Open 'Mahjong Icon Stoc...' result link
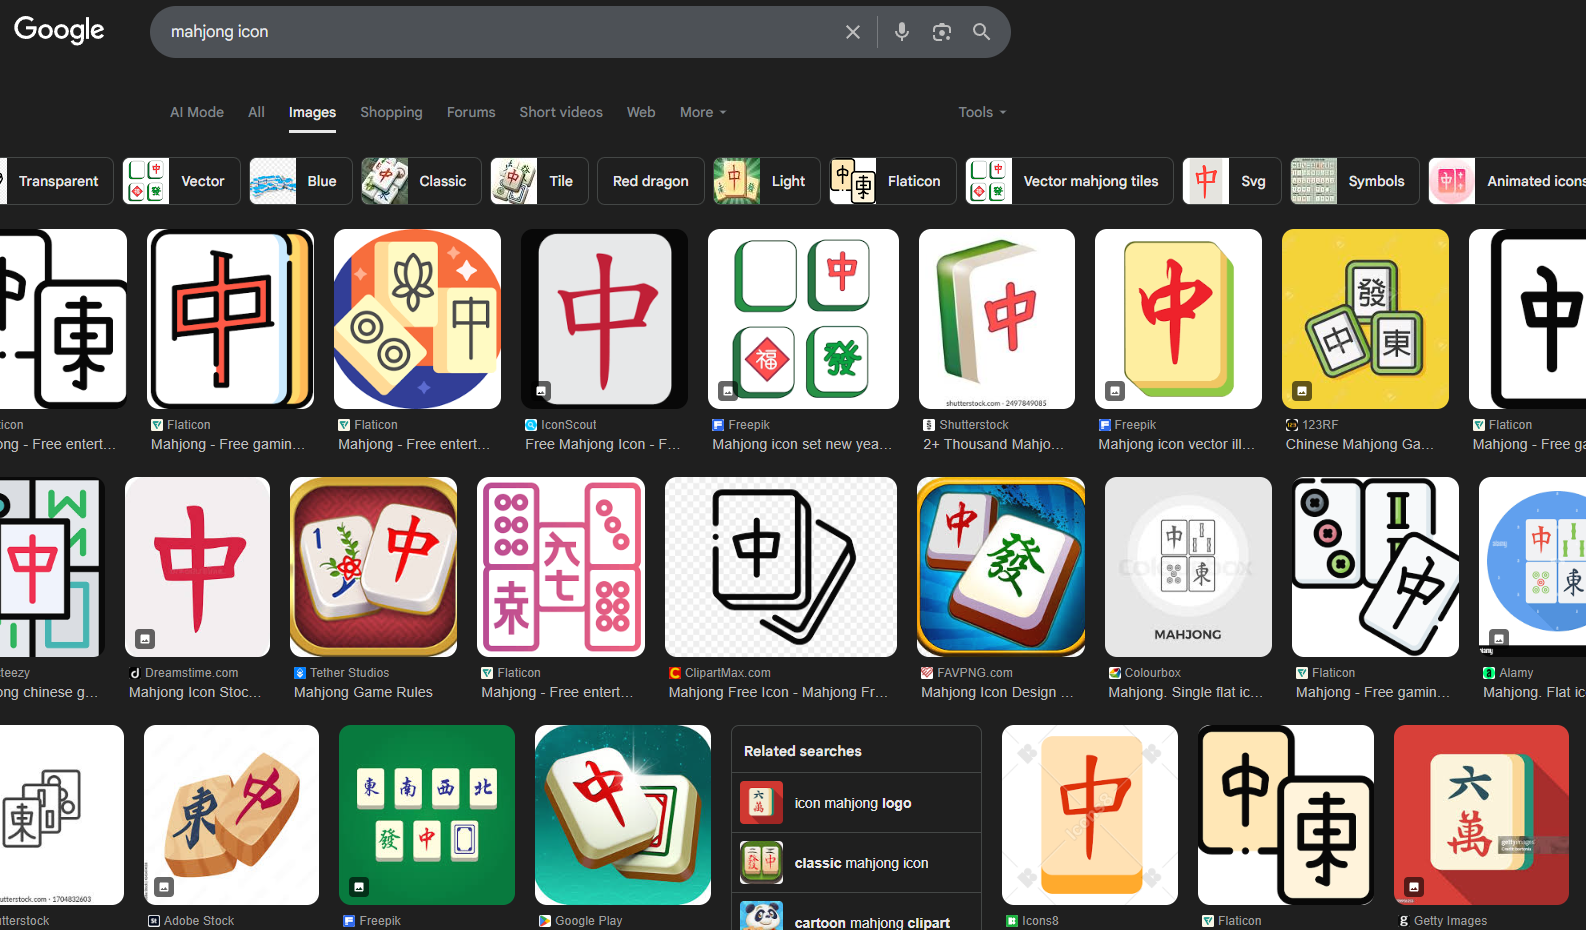The image size is (1586, 930). [195, 692]
